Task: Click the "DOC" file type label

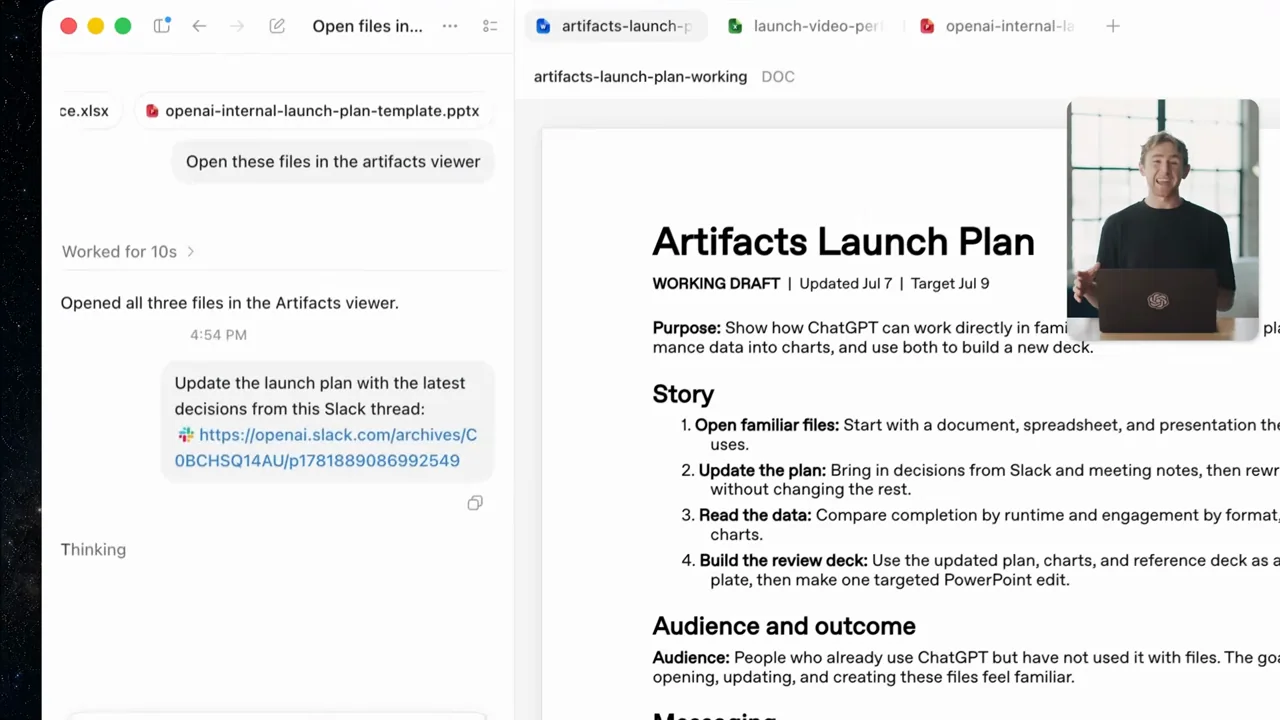Action: [x=778, y=77]
